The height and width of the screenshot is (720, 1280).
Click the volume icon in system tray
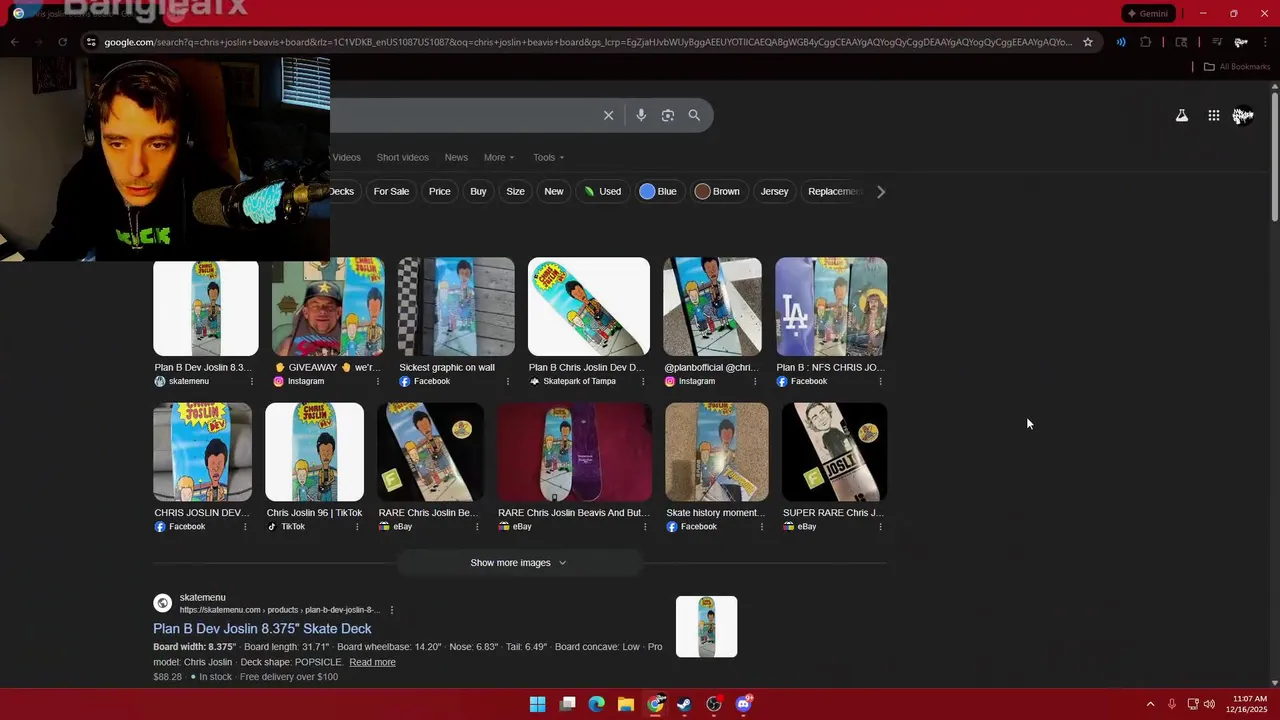coord(1209,704)
